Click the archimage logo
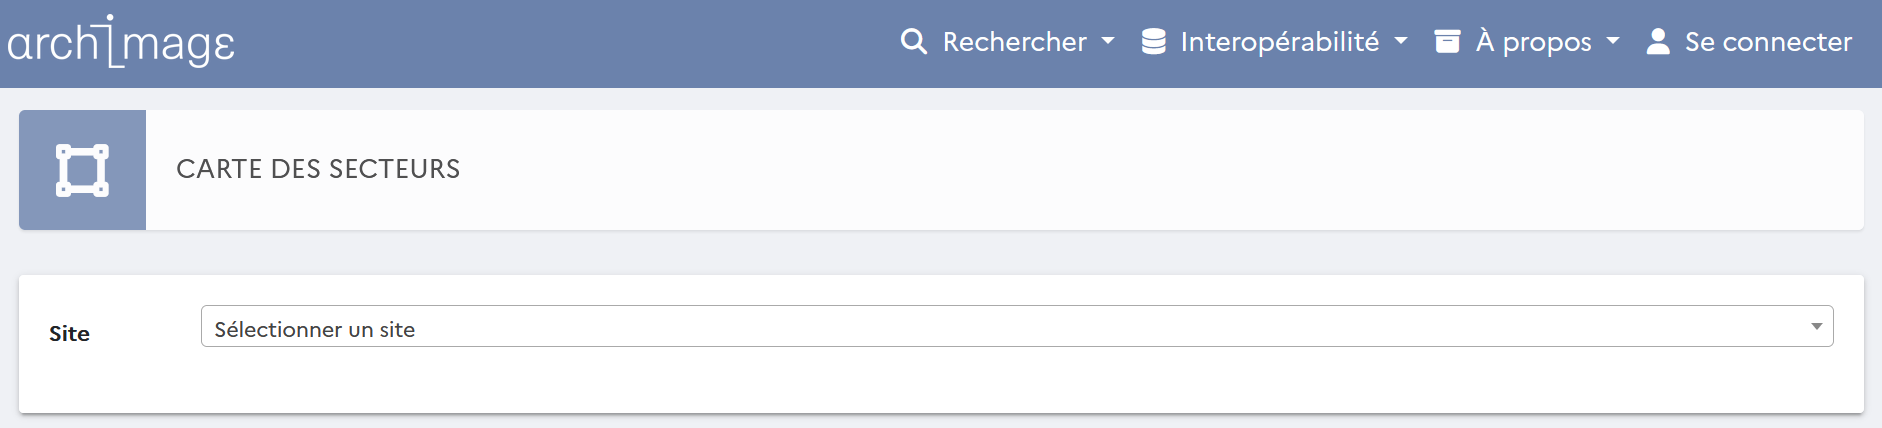1882x428 pixels. (121, 42)
